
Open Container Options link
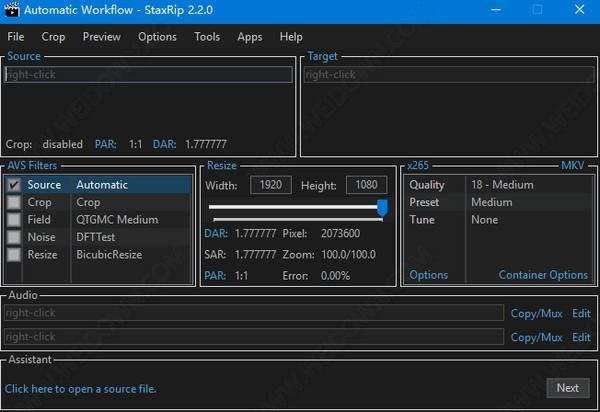tap(543, 275)
